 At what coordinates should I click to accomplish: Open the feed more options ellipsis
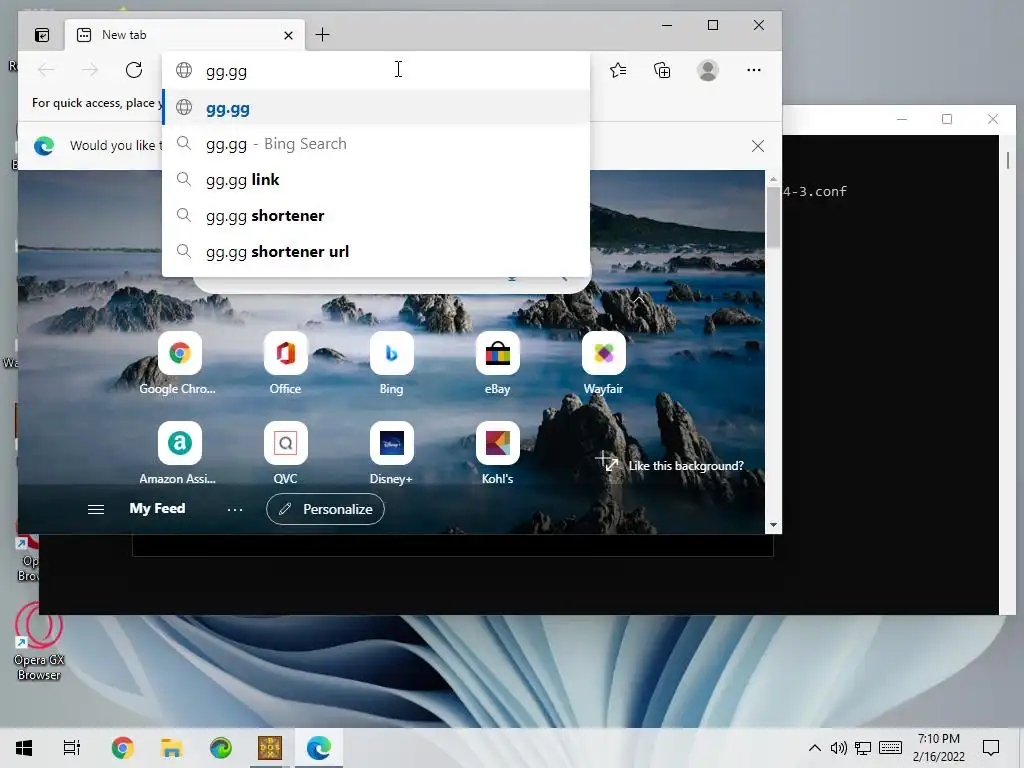[x=235, y=509]
